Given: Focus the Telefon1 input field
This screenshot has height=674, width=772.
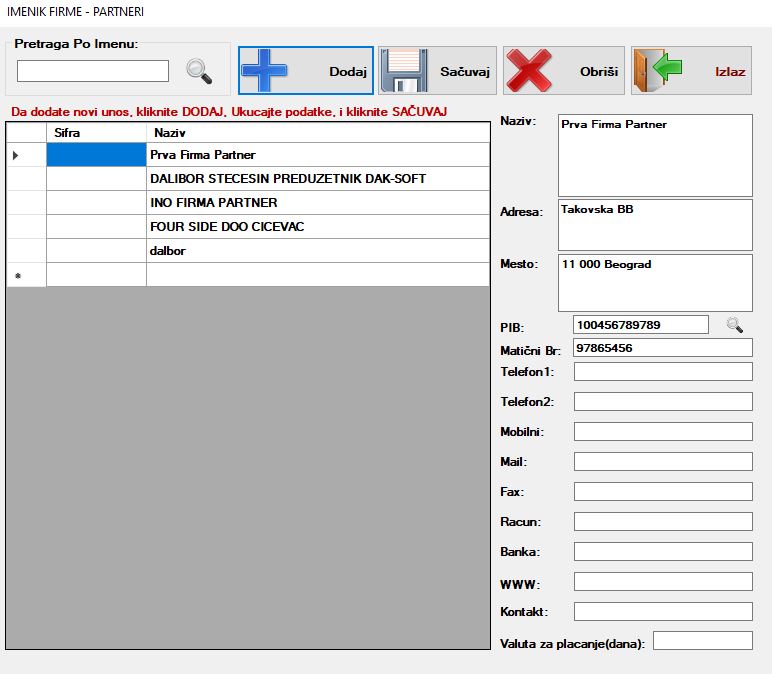Looking at the screenshot, I should (x=663, y=372).
